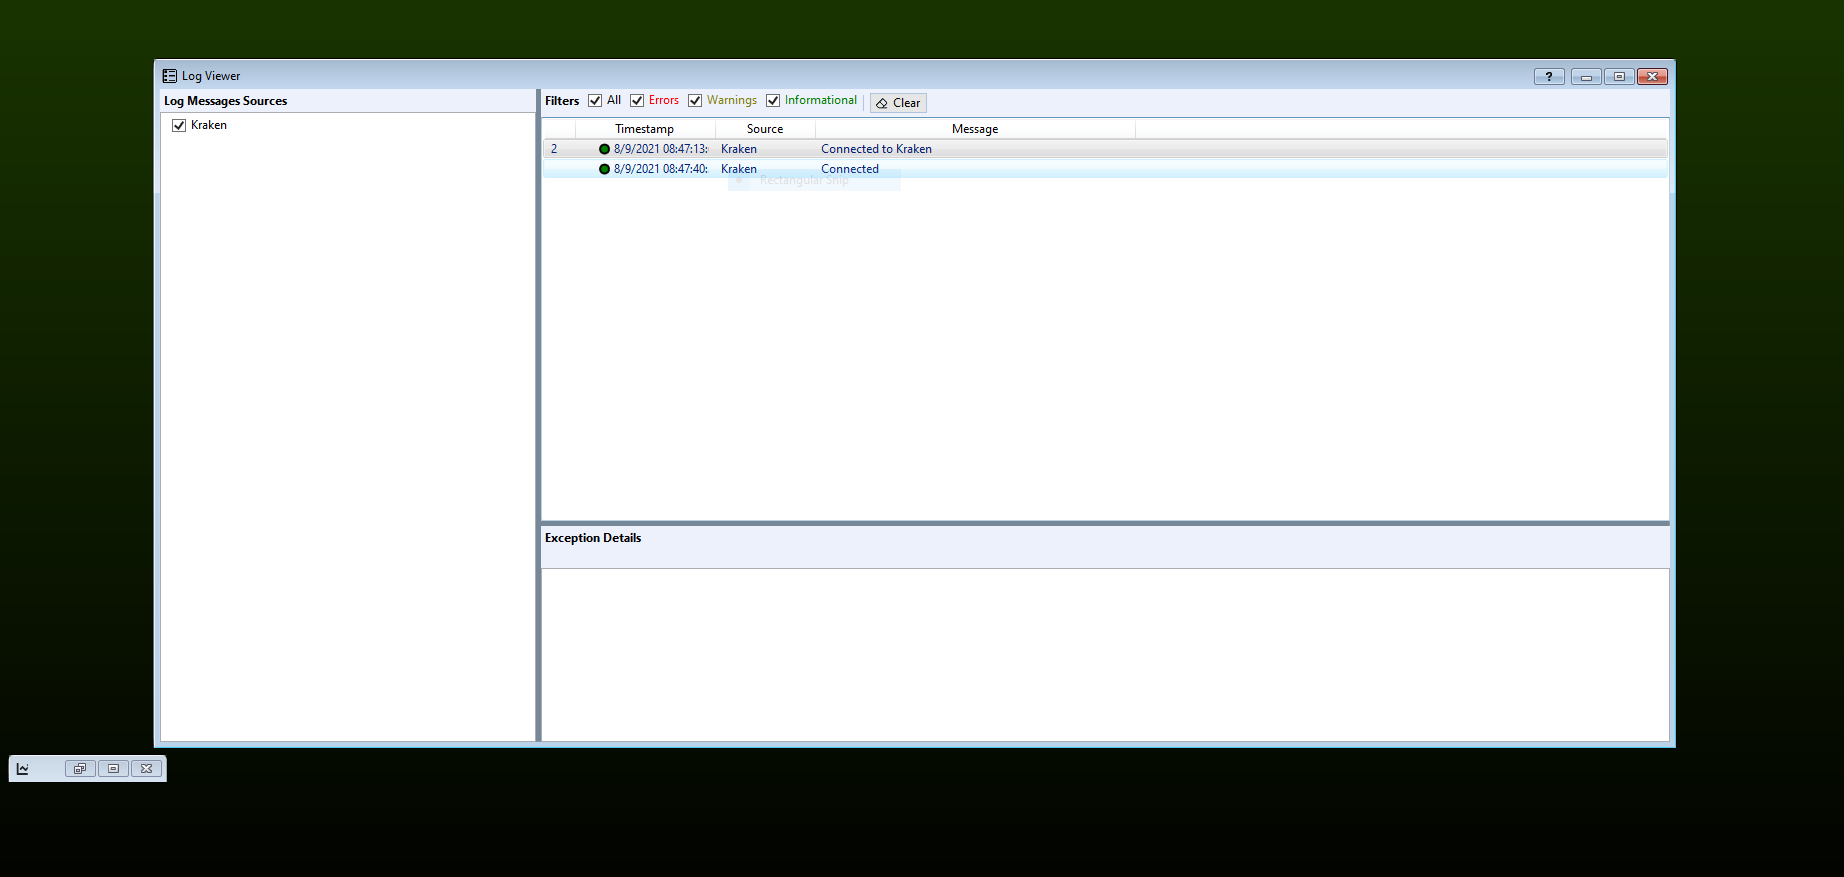
Task: Disable the Warnings filter
Action: 695,101
